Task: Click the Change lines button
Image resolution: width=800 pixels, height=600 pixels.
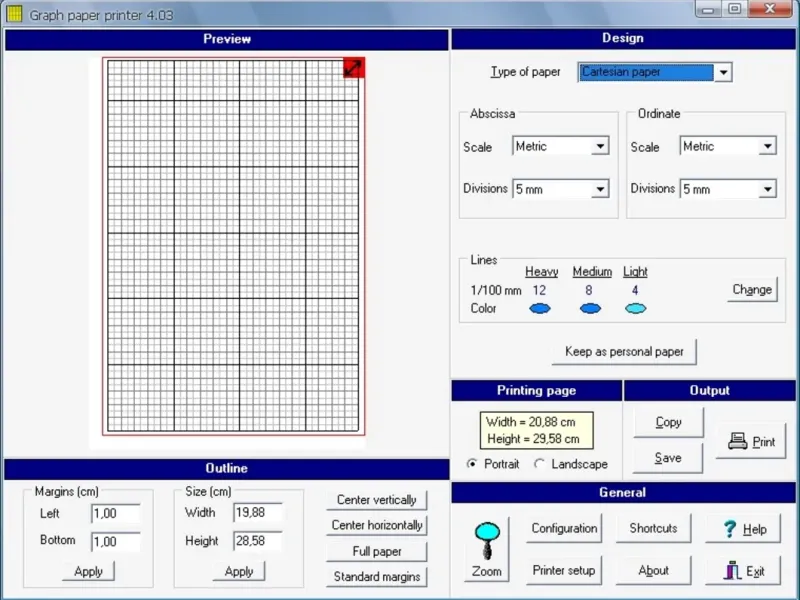Action: click(752, 289)
